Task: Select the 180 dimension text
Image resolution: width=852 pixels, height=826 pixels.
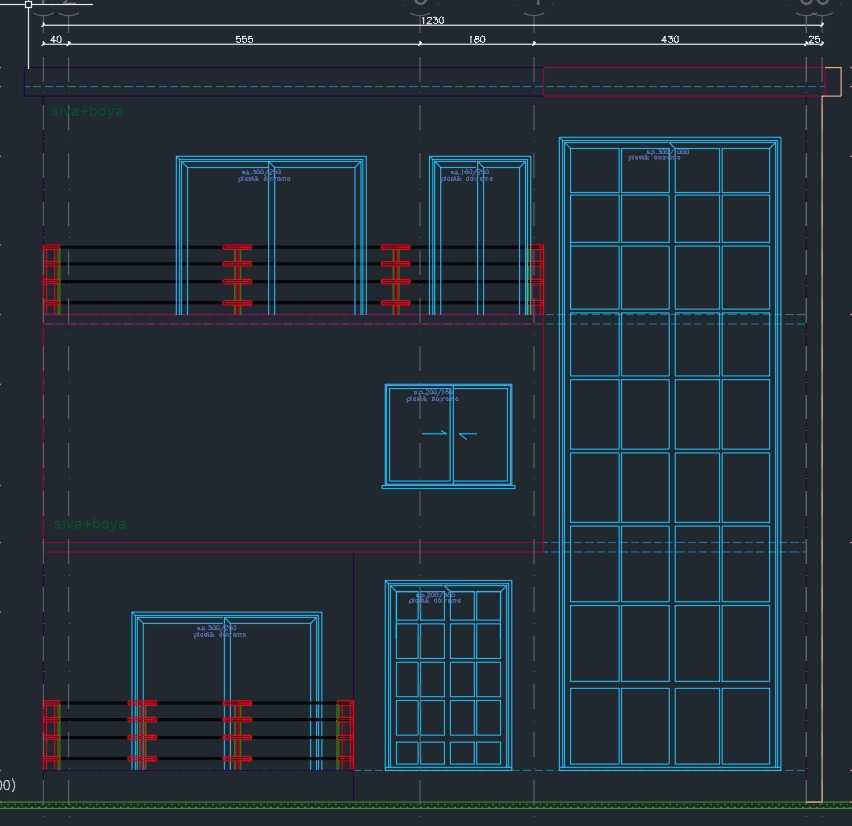Action: (477, 39)
